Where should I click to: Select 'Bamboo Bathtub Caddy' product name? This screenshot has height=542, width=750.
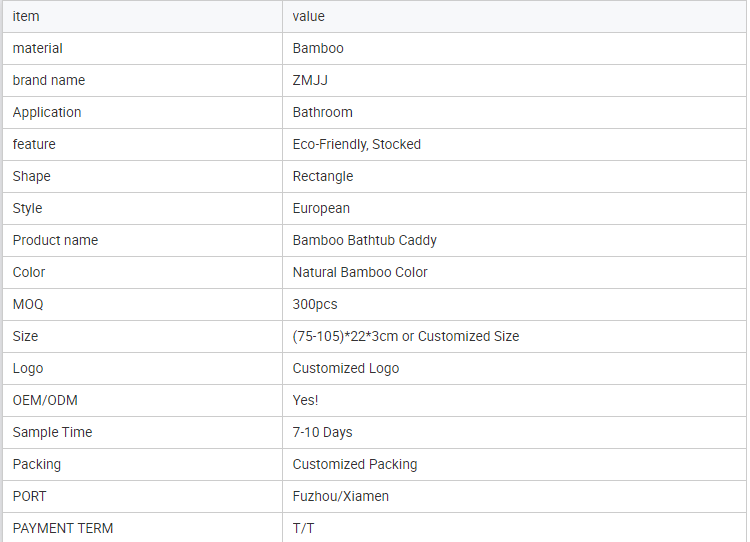pos(364,240)
